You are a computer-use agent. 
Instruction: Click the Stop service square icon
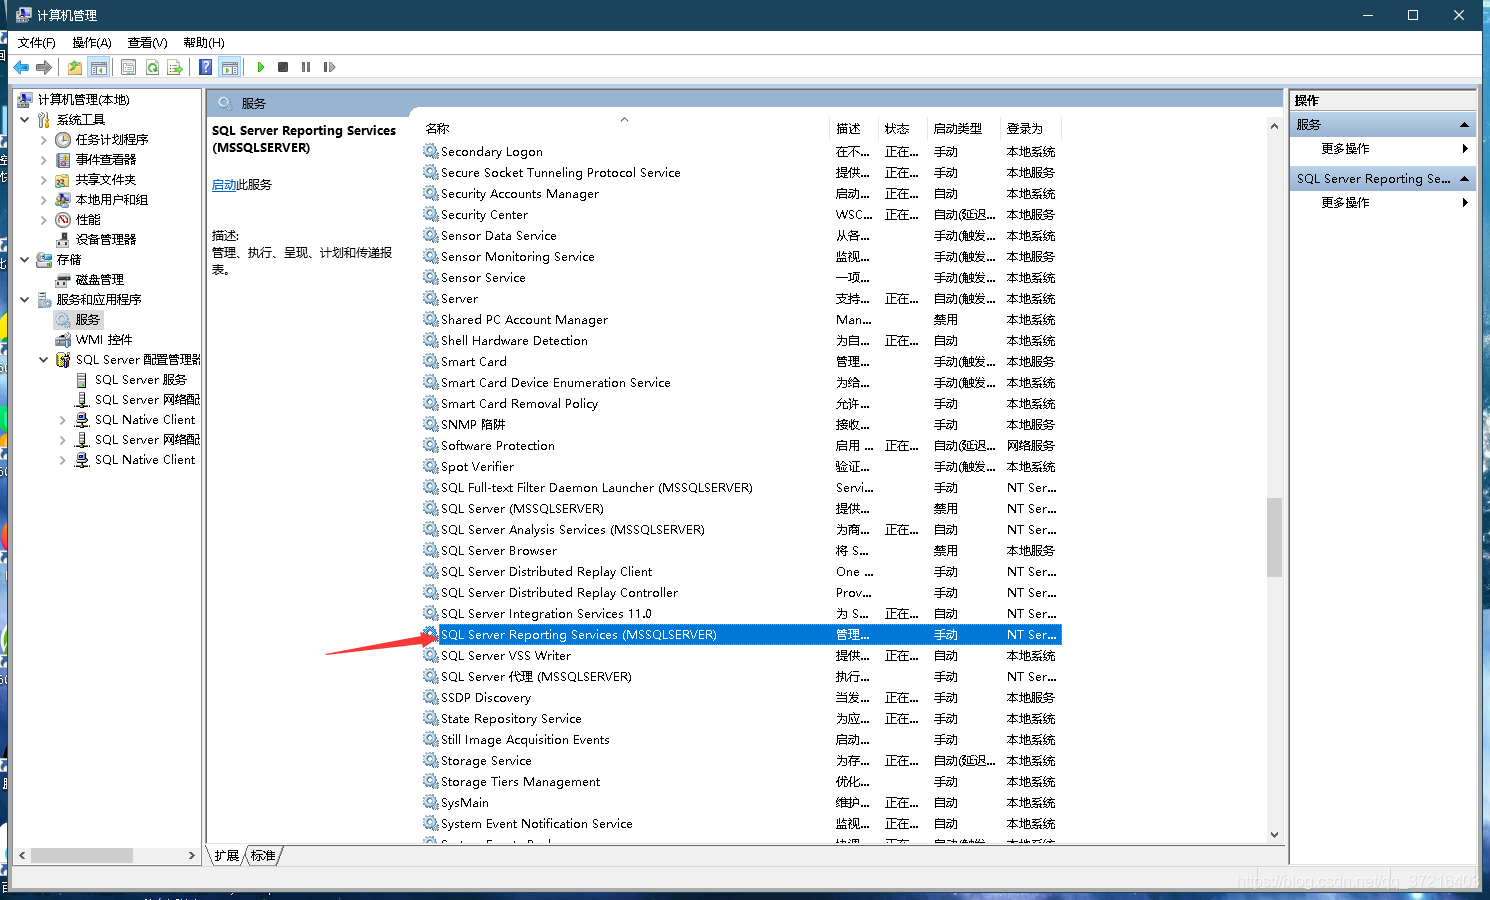[283, 67]
